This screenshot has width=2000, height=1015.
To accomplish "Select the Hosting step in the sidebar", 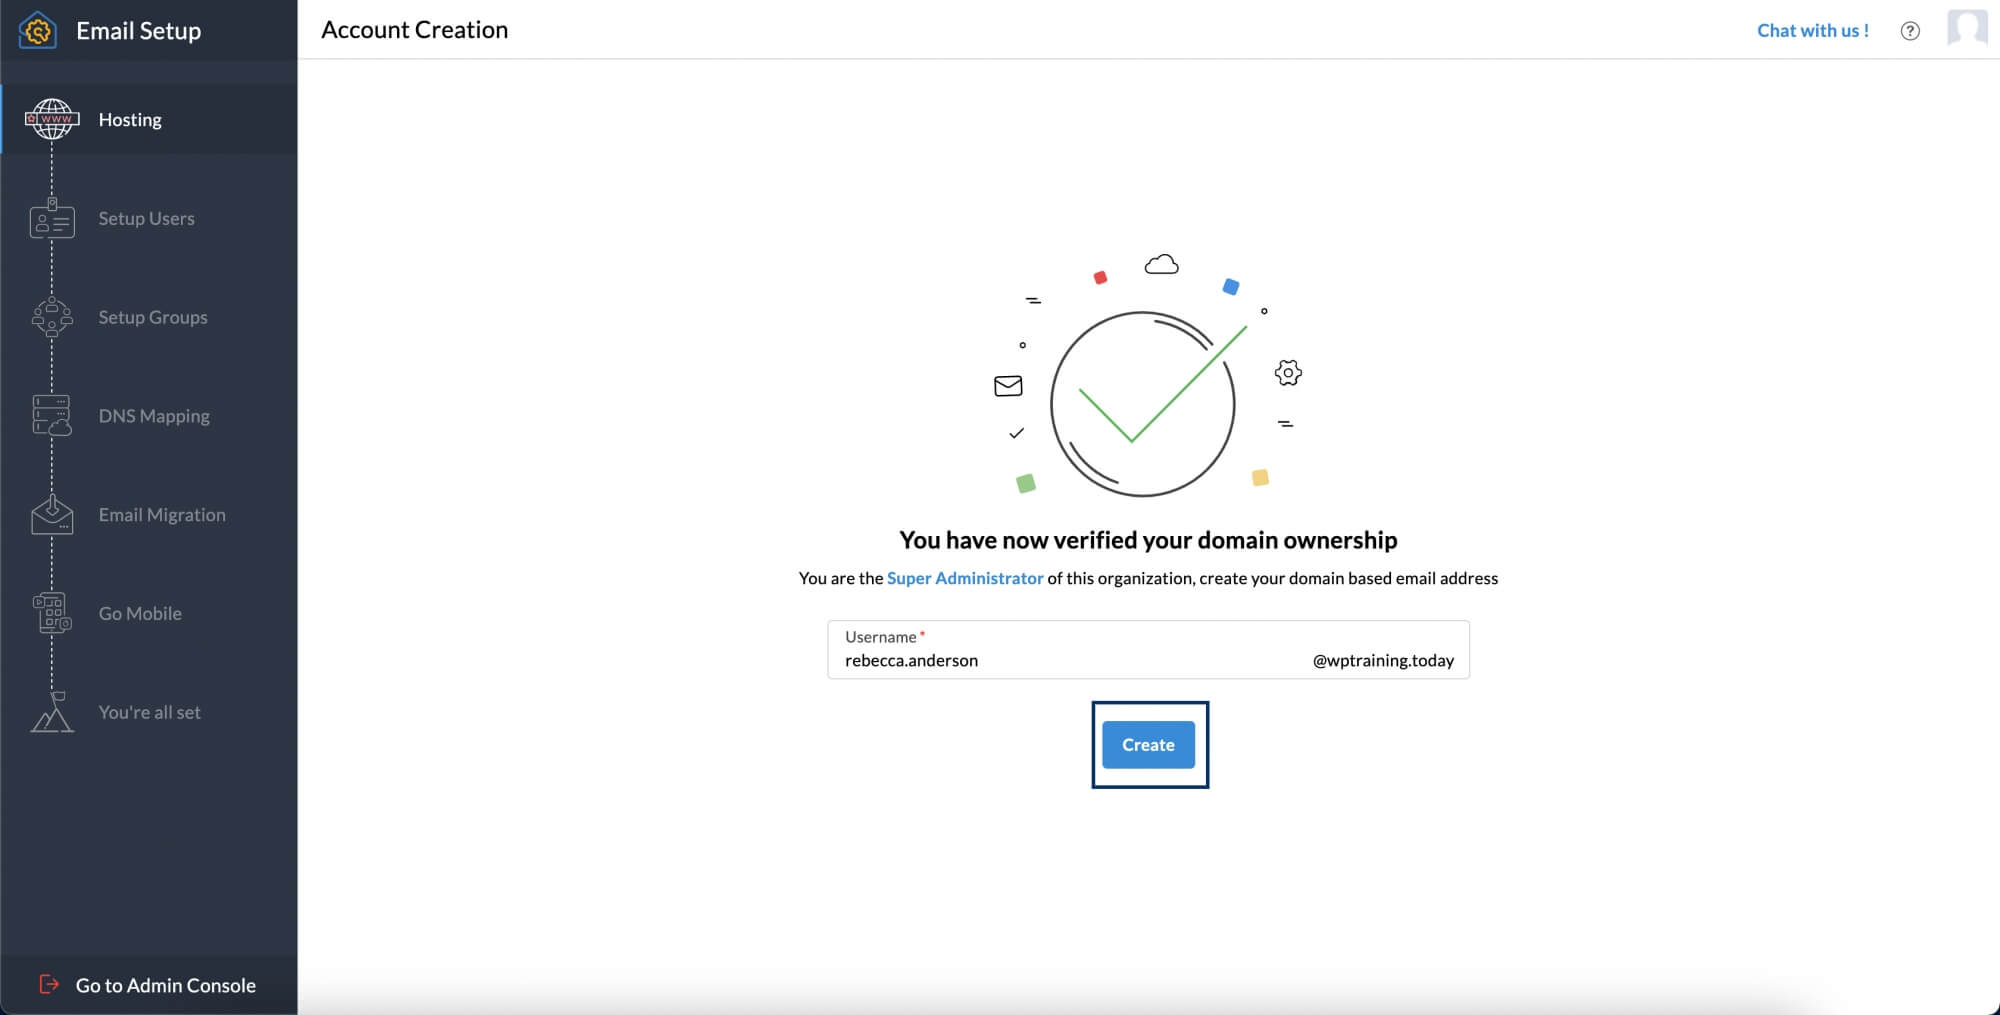I will tap(129, 119).
